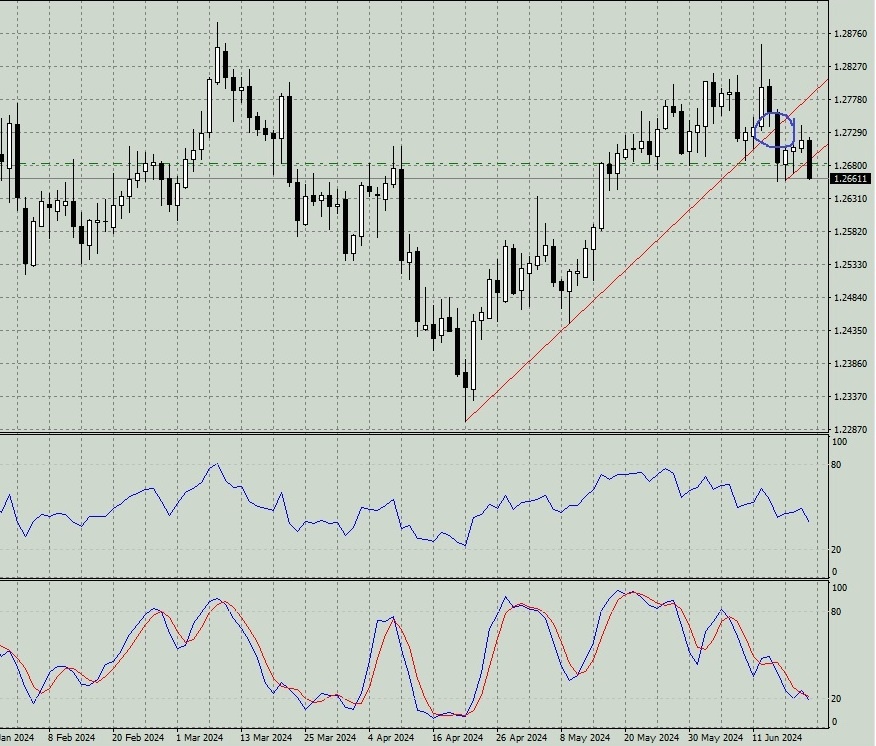Click the 1.24350 price axis label
The height and width of the screenshot is (746, 876).
point(851,331)
